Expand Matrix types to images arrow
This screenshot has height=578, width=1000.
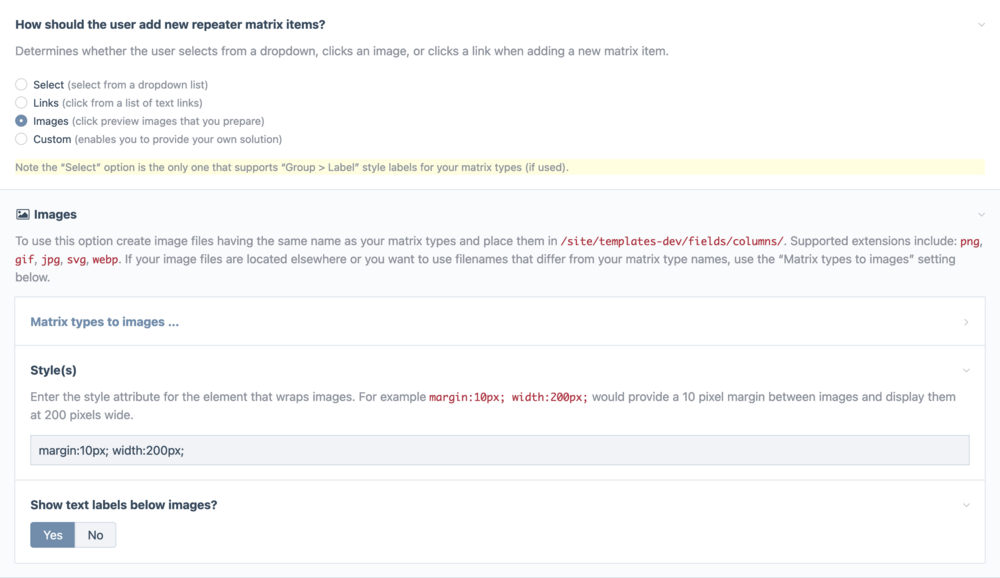(966, 322)
